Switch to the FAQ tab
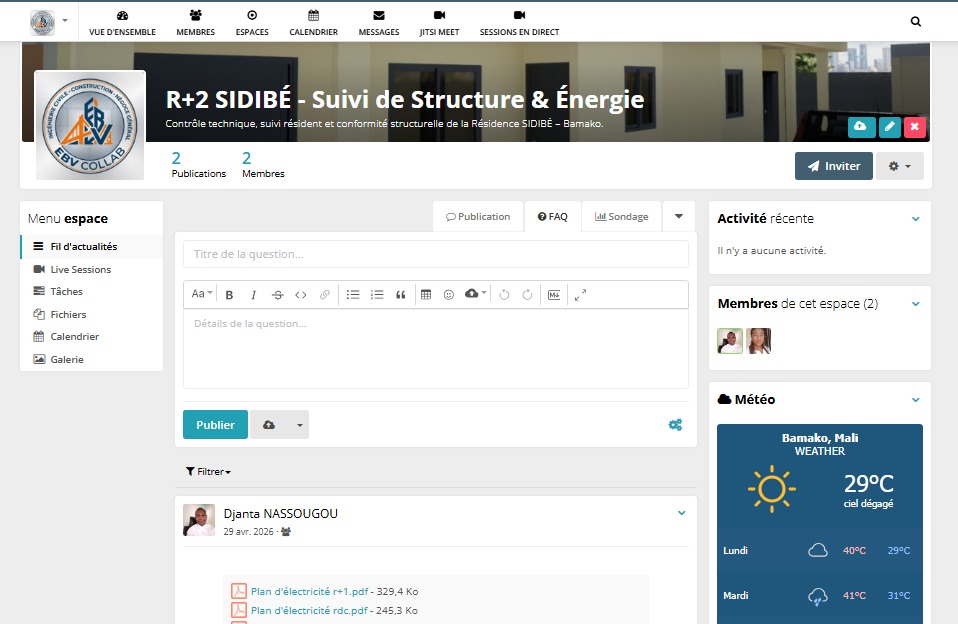Screen dimensions: 958x624 click(x=552, y=217)
